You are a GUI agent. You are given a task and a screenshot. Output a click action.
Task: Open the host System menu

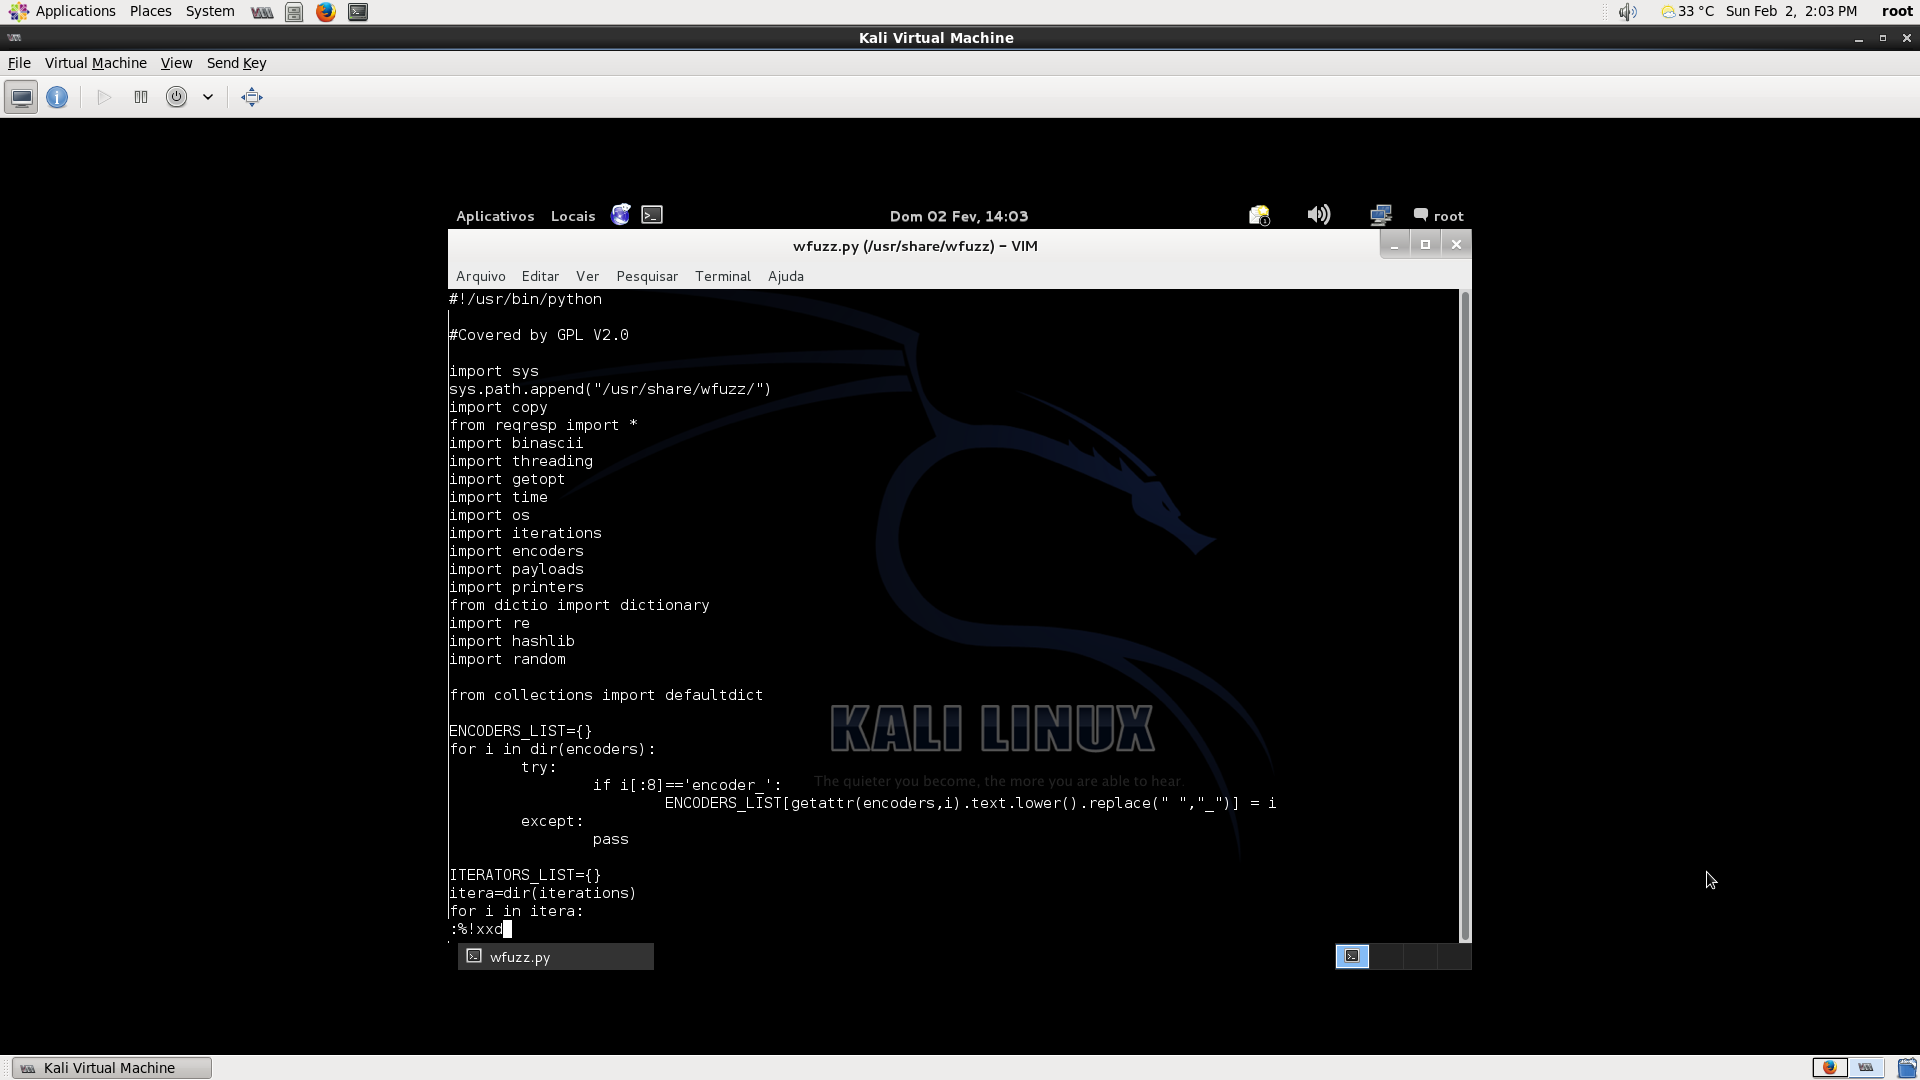pyautogui.click(x=210, y=11)
